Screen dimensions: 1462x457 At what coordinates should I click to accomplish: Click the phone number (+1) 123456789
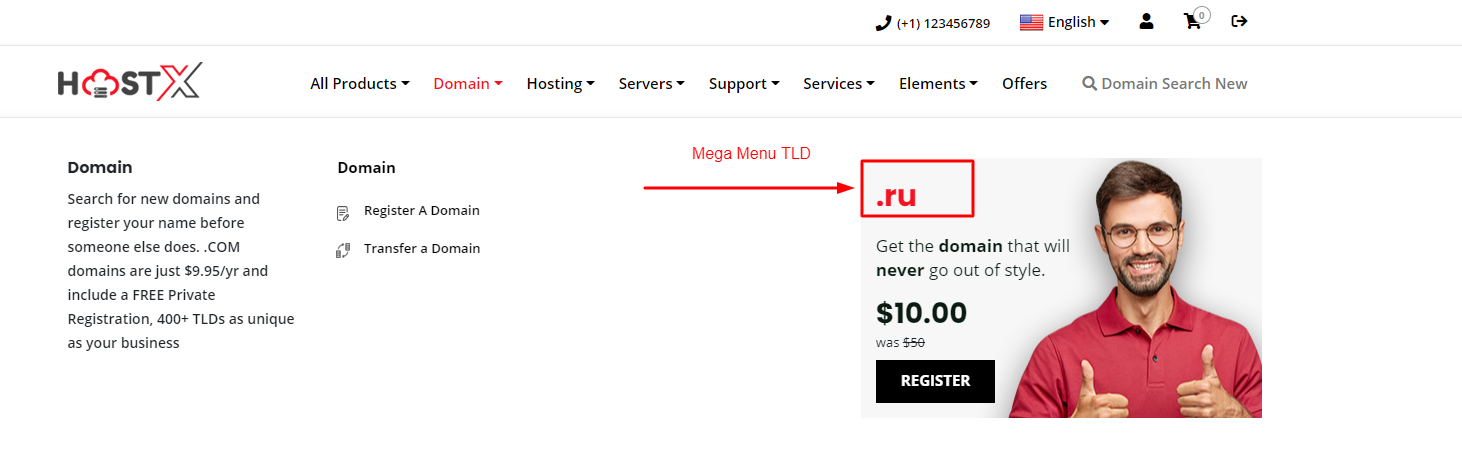point(943,23)
